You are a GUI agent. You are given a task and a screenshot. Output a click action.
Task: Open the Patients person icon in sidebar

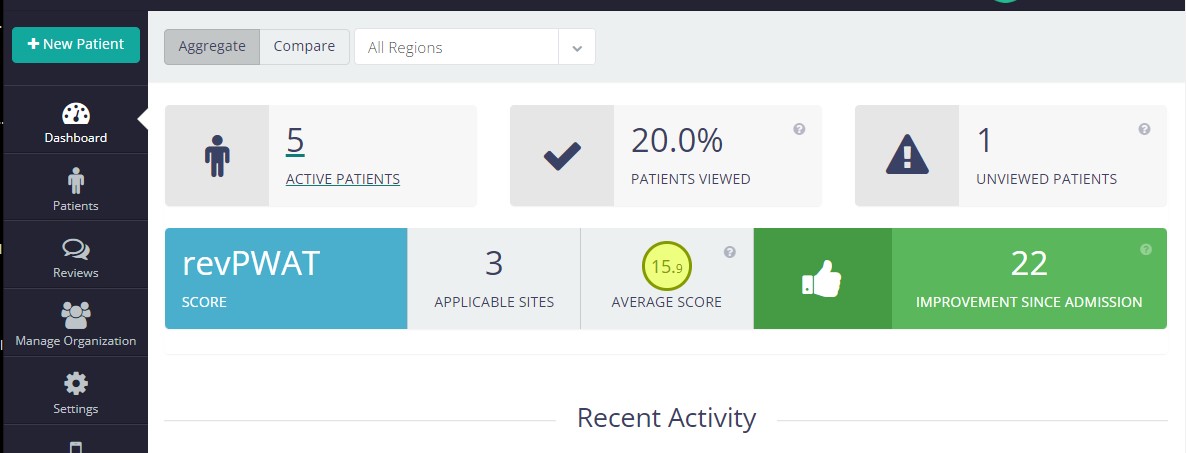coord(76,182)
